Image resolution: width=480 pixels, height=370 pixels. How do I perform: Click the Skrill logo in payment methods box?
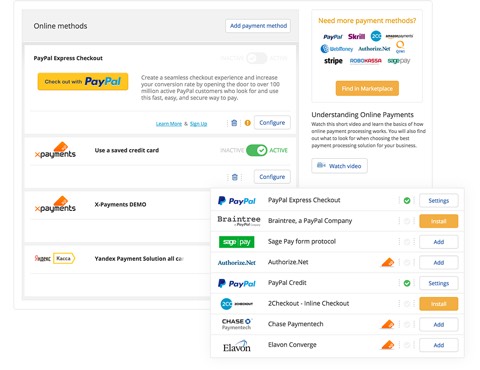click(356, 36)
